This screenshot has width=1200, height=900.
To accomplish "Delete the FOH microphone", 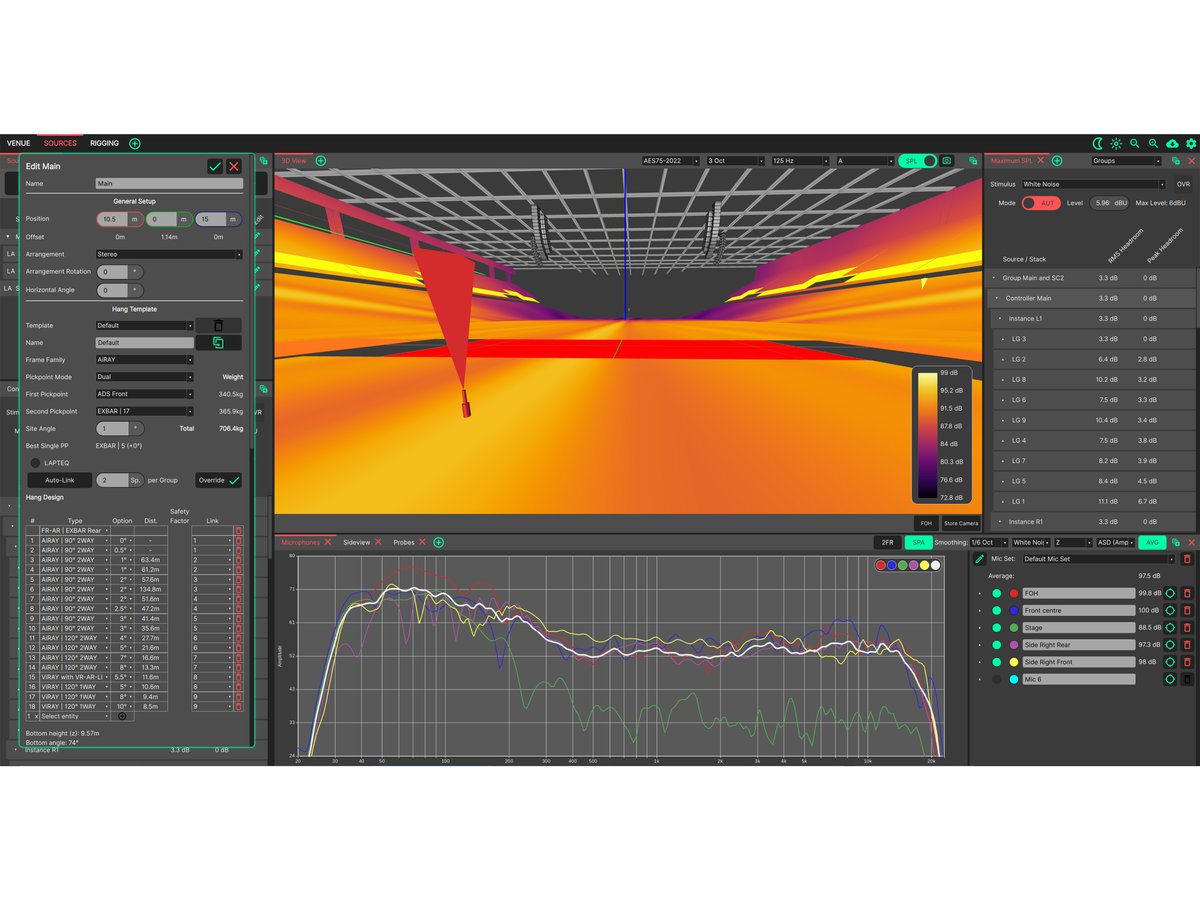I will (1187, 593).
